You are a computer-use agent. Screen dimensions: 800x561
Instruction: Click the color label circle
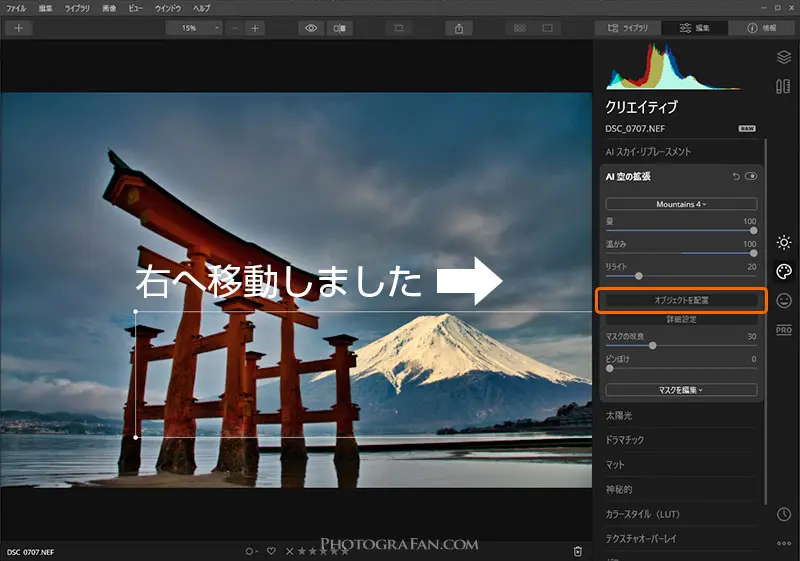(250, 551)
